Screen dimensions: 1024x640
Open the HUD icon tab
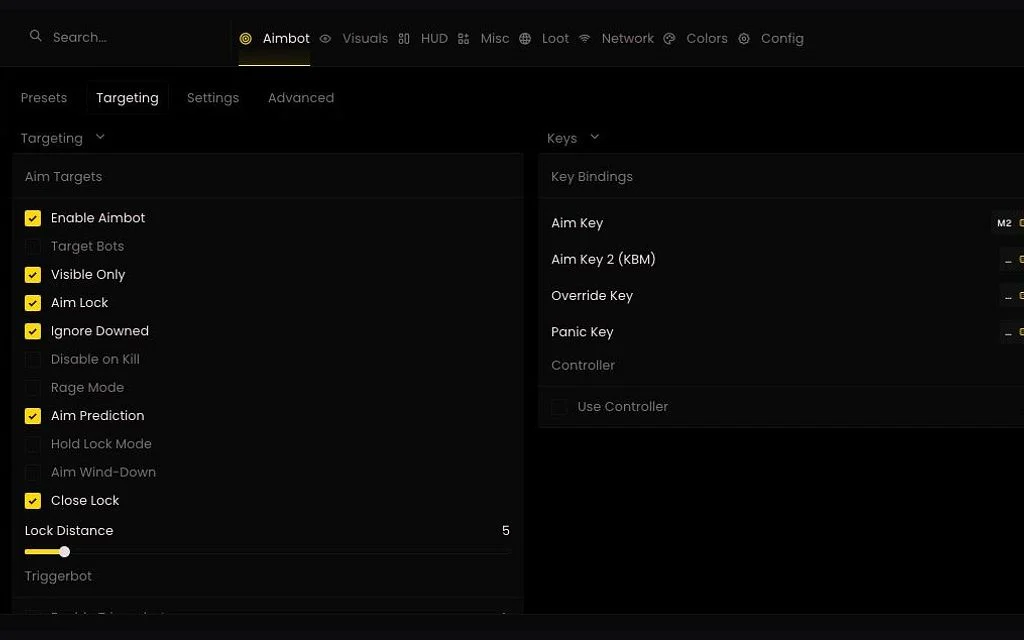pyautogui.click(x=404, y=39)
